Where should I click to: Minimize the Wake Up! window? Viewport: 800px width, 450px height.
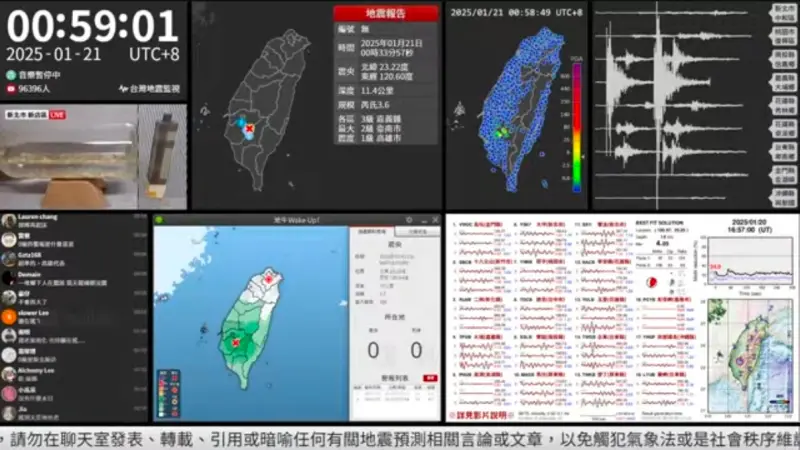423,220
